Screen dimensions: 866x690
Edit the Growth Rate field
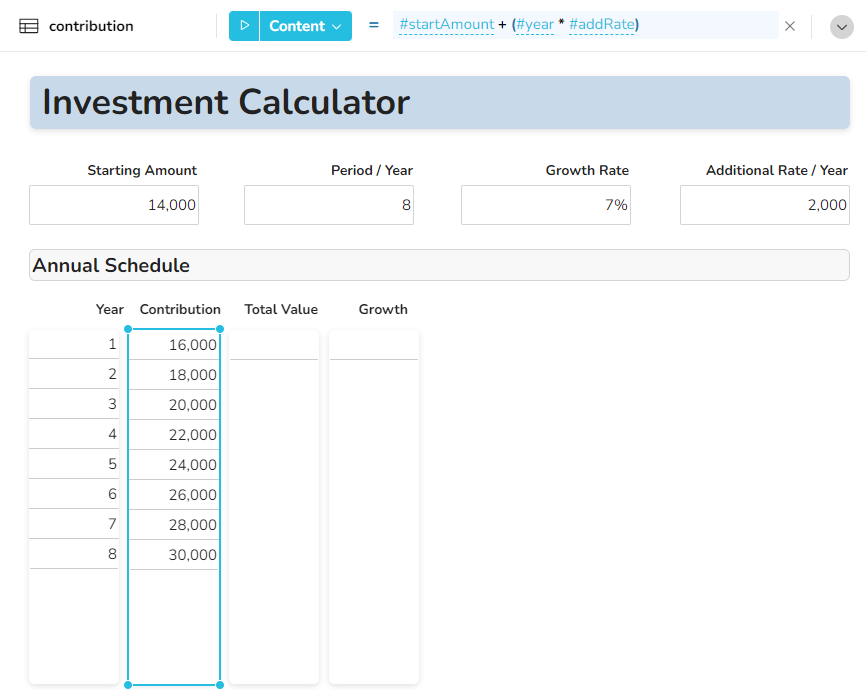(546, 205)
